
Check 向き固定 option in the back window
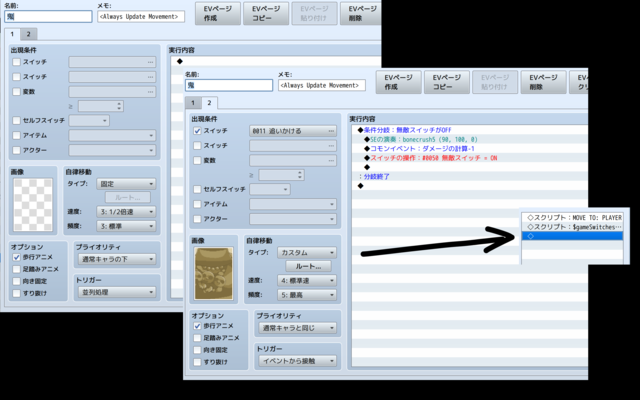(16, 281)
